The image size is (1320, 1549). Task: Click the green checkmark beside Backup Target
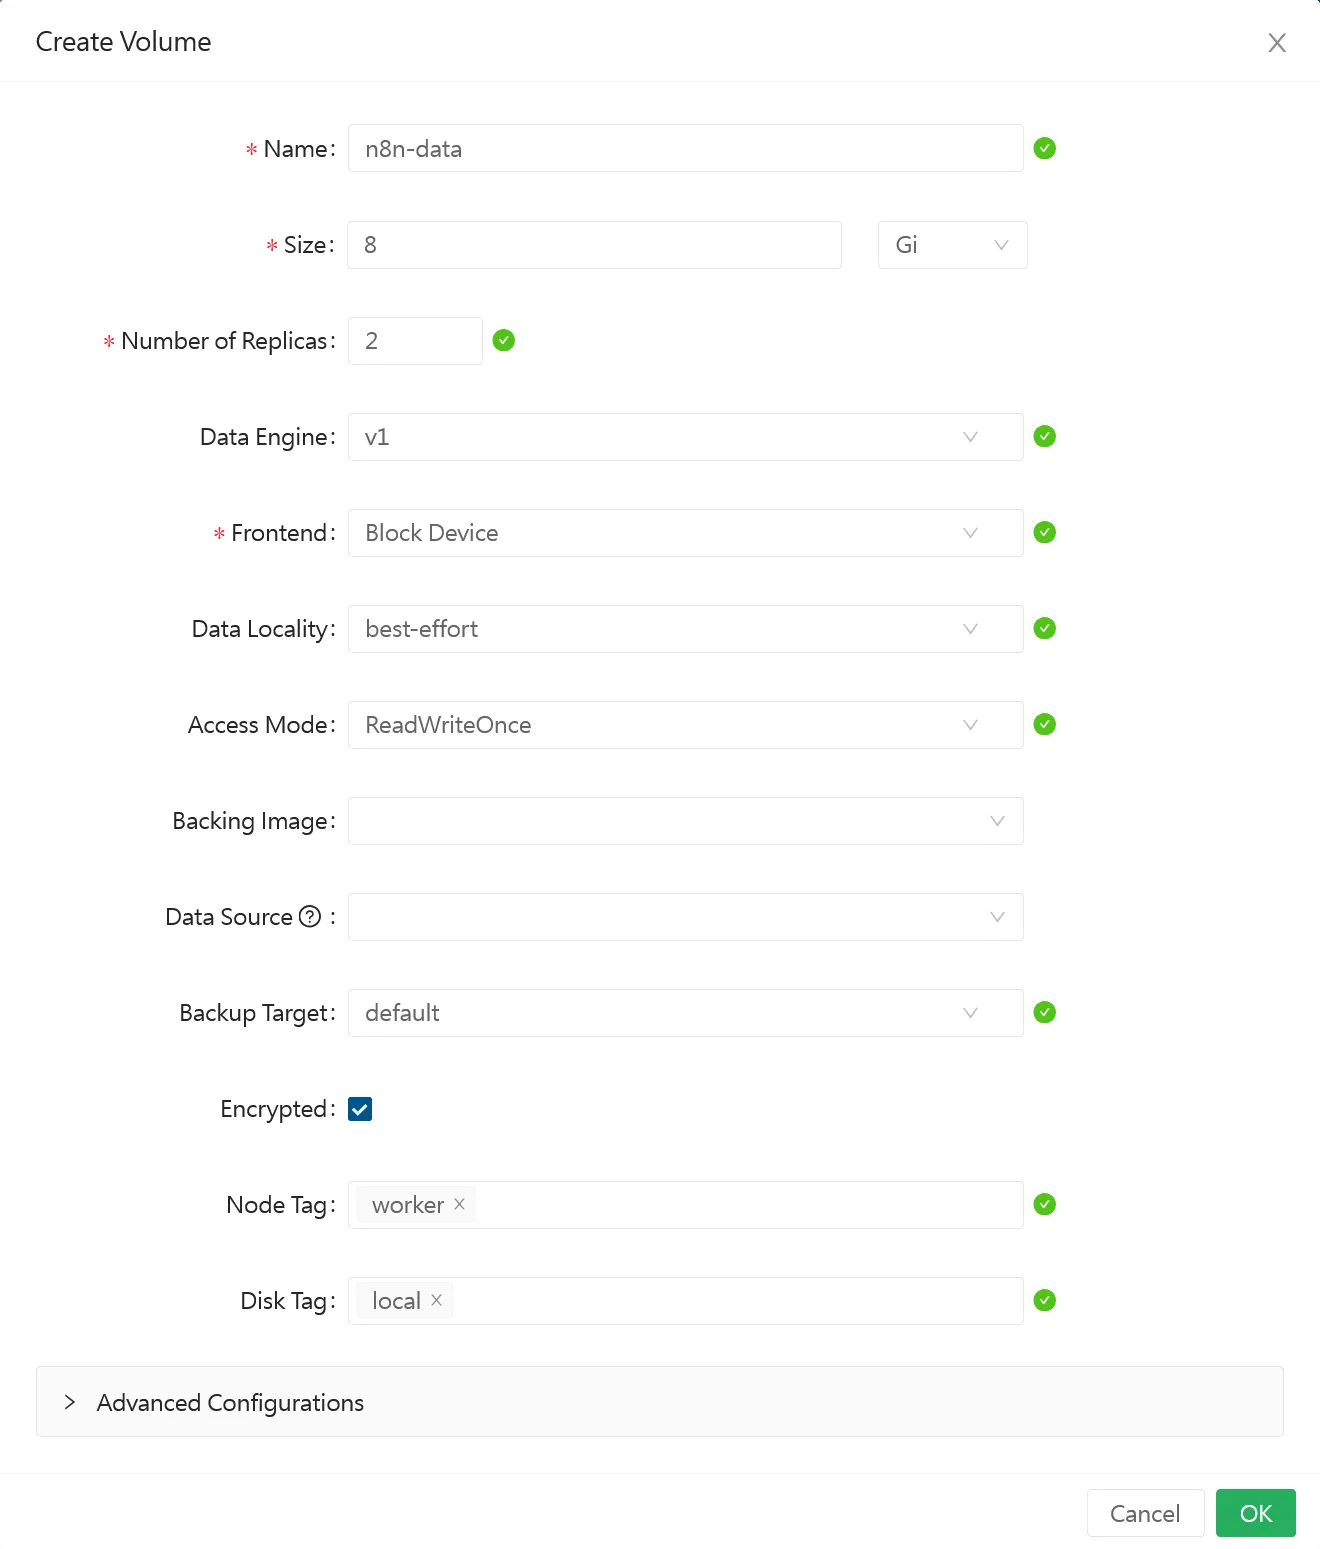point(1045,1013)
